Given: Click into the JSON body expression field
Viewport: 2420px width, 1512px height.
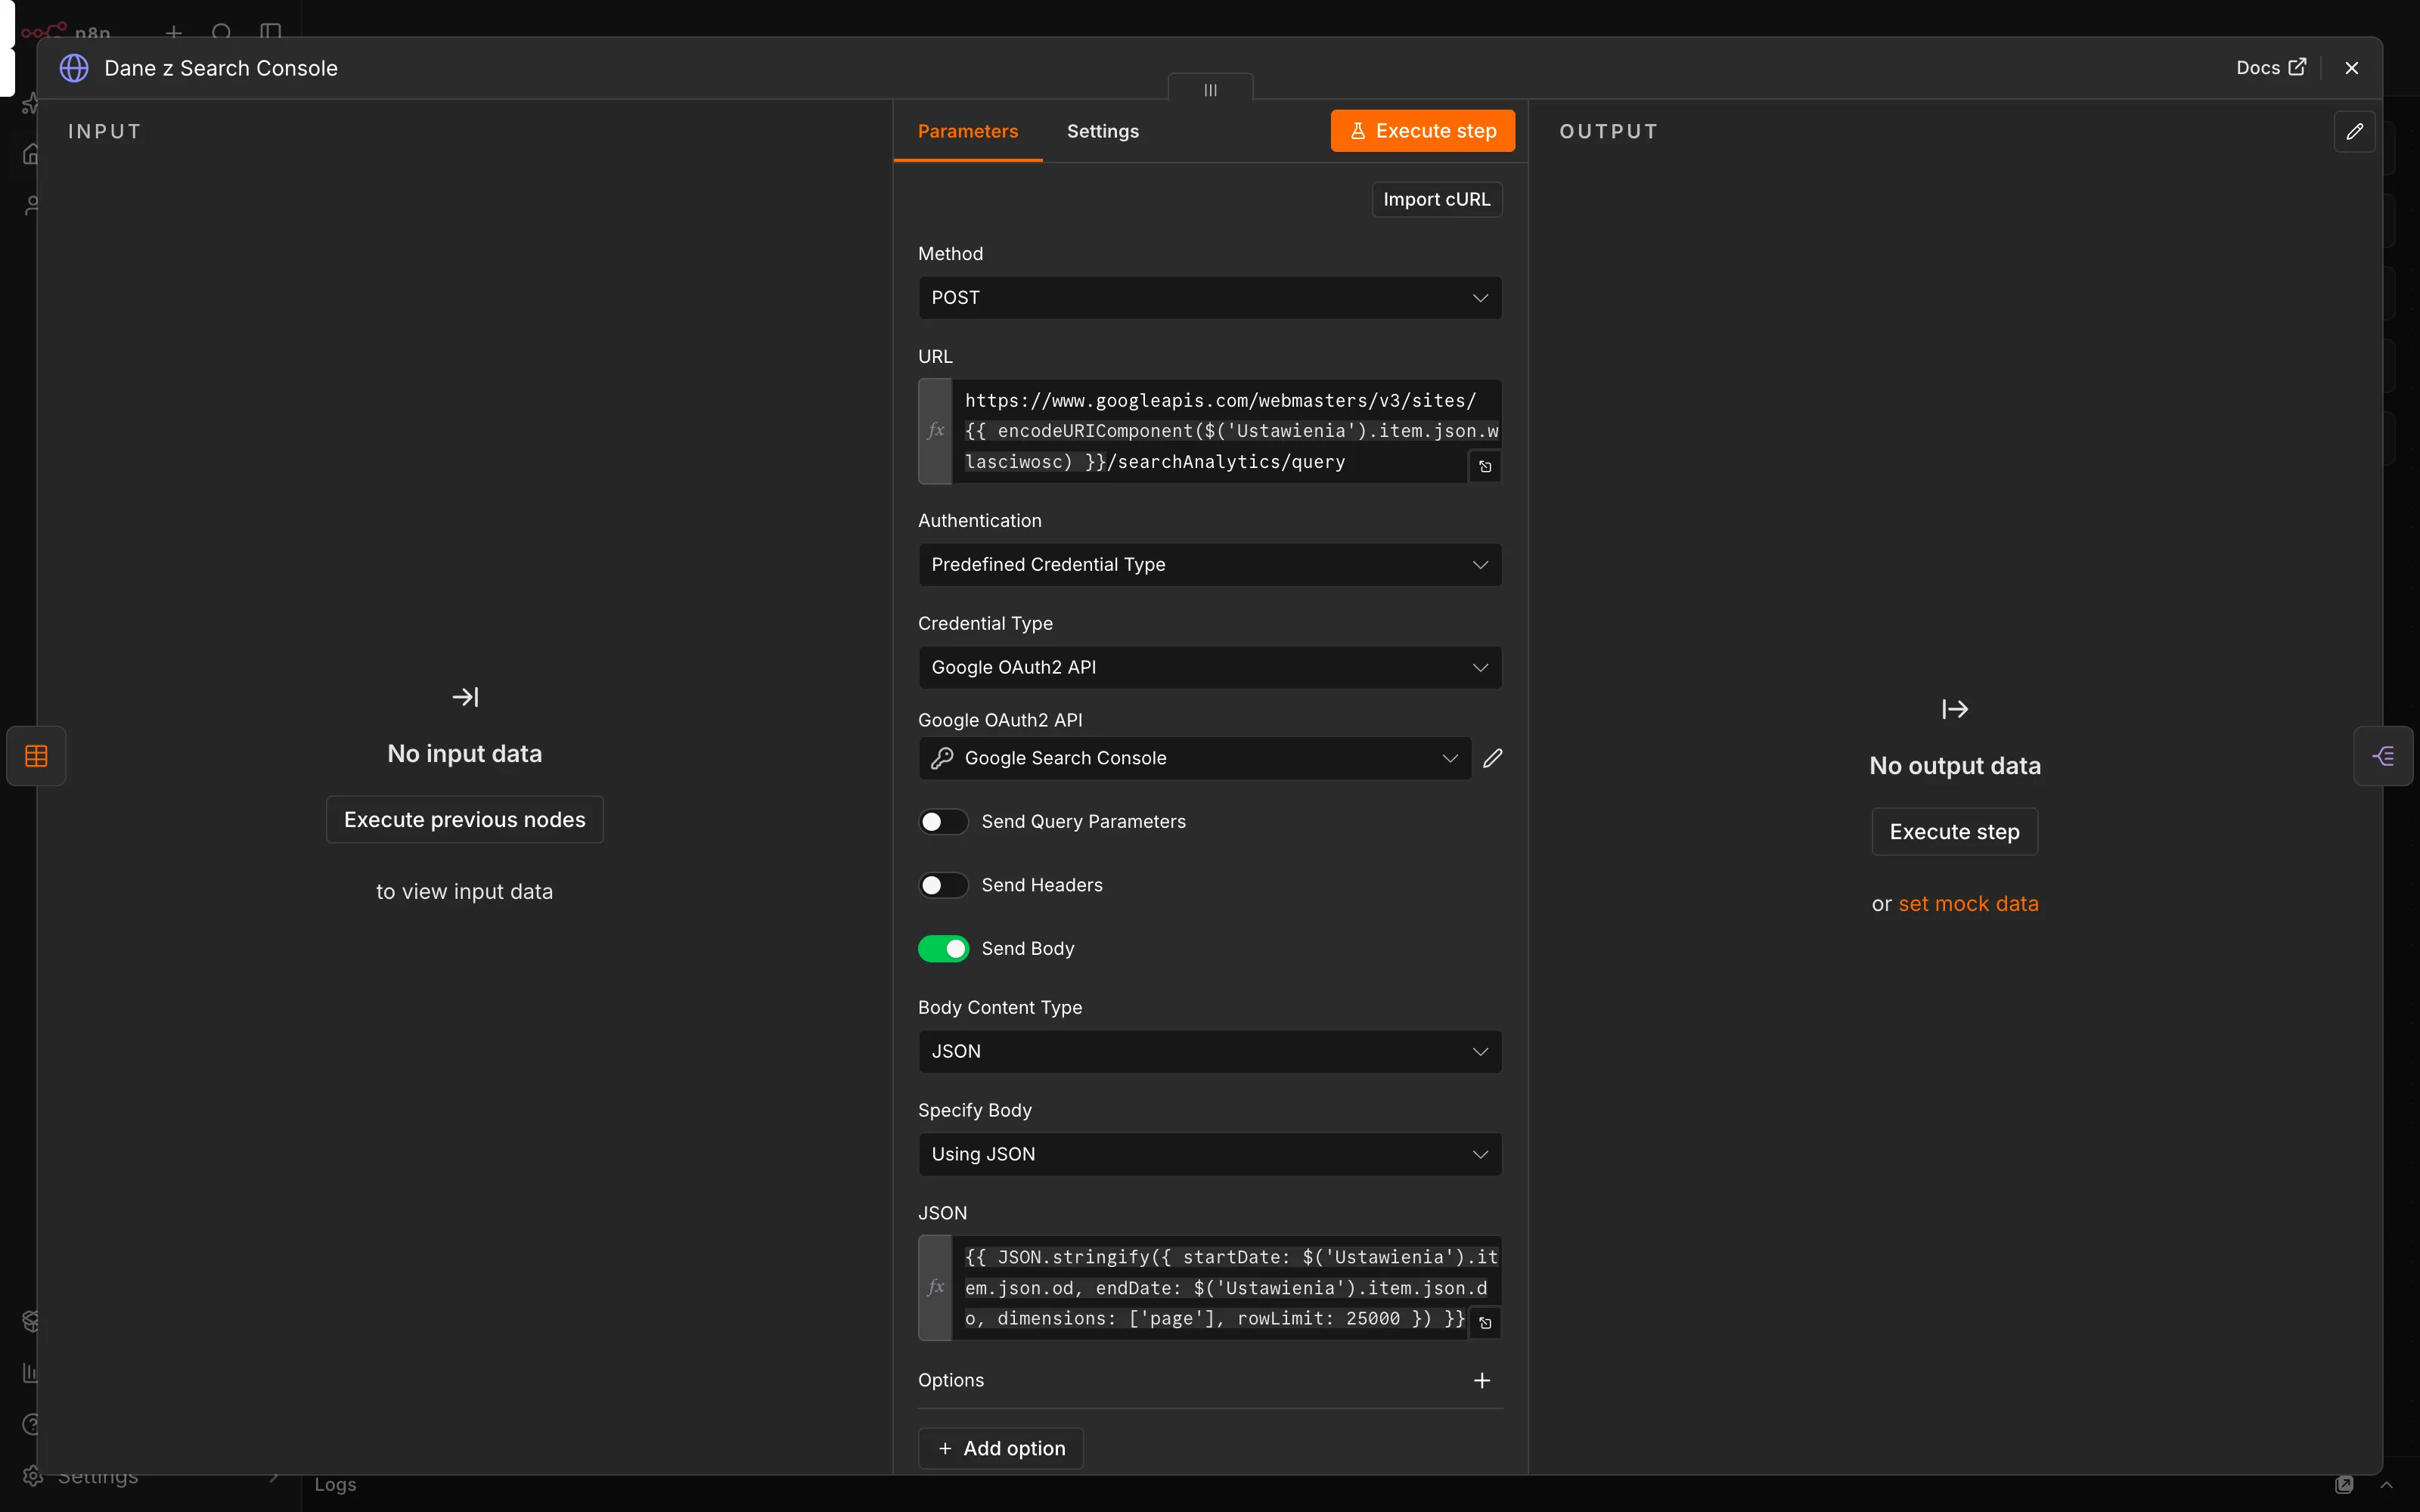Looking at the screenshot, I should [x=1226, y=1287].
